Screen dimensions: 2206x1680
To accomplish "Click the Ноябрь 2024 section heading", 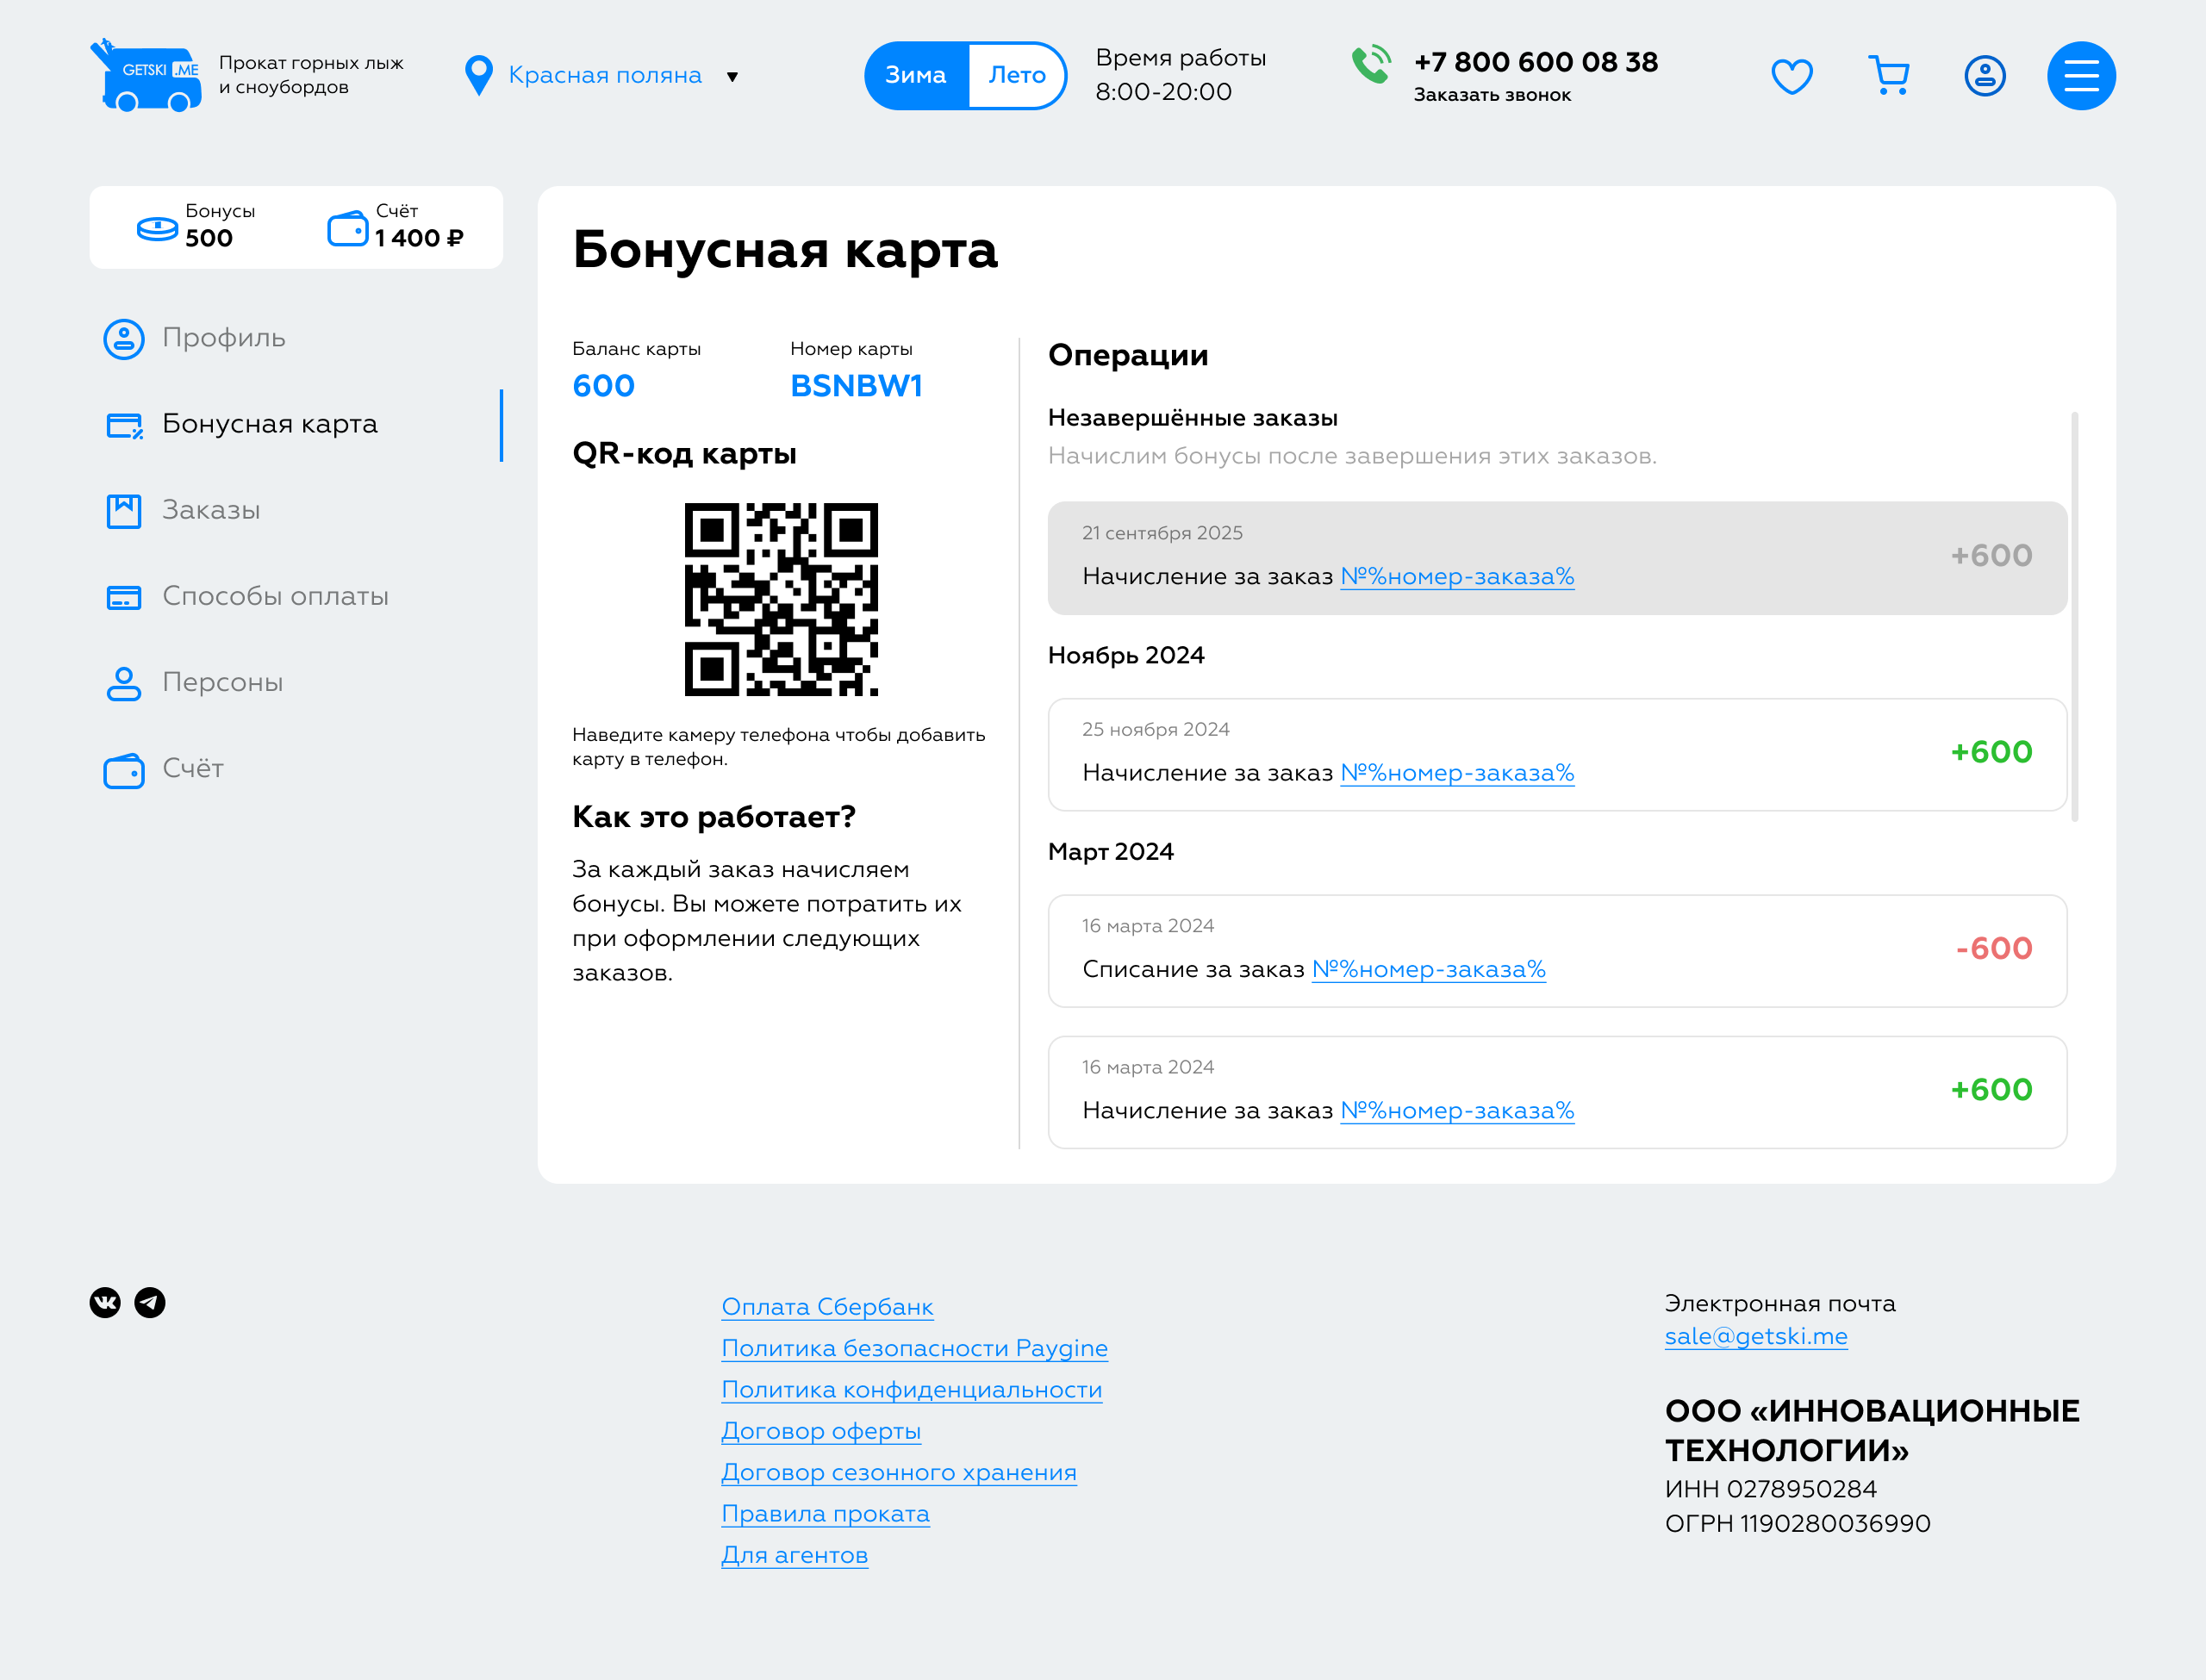I will 1126,655.
